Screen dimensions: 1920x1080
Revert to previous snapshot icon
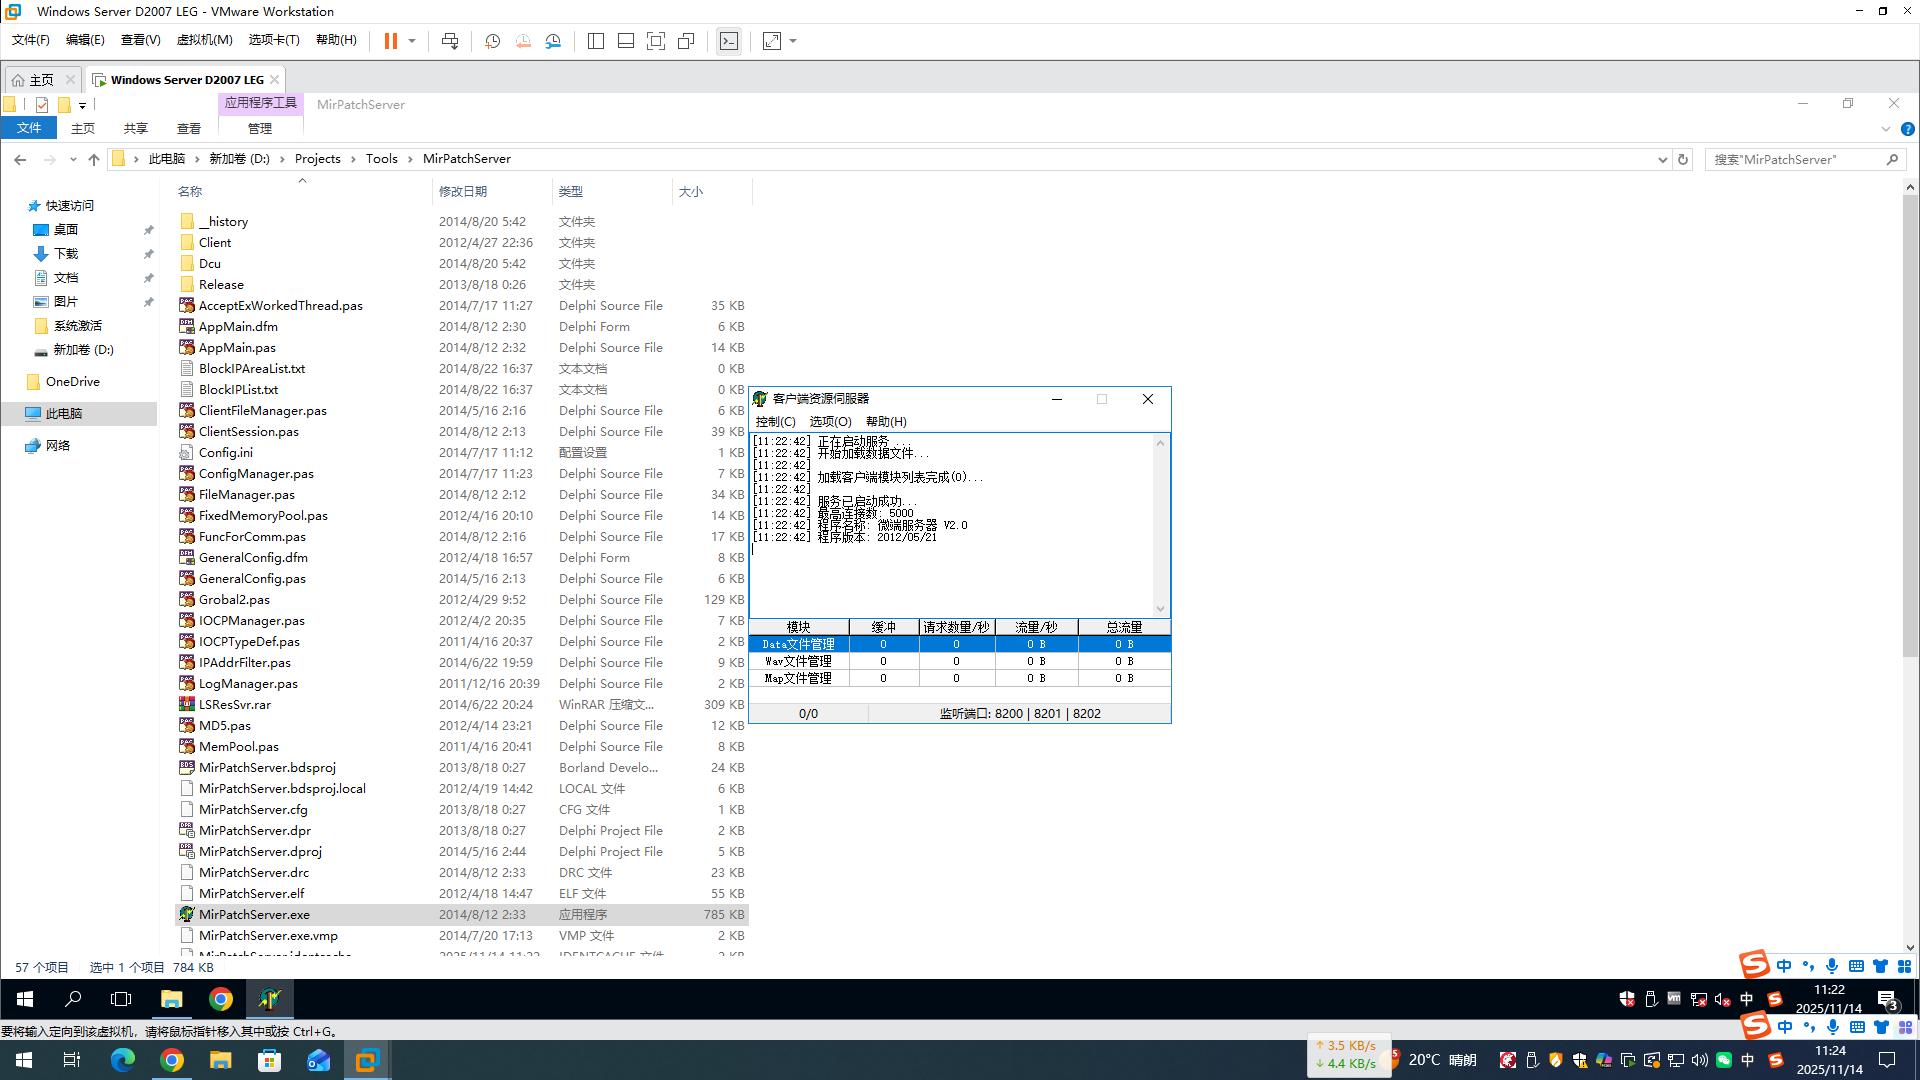[523, 41]
